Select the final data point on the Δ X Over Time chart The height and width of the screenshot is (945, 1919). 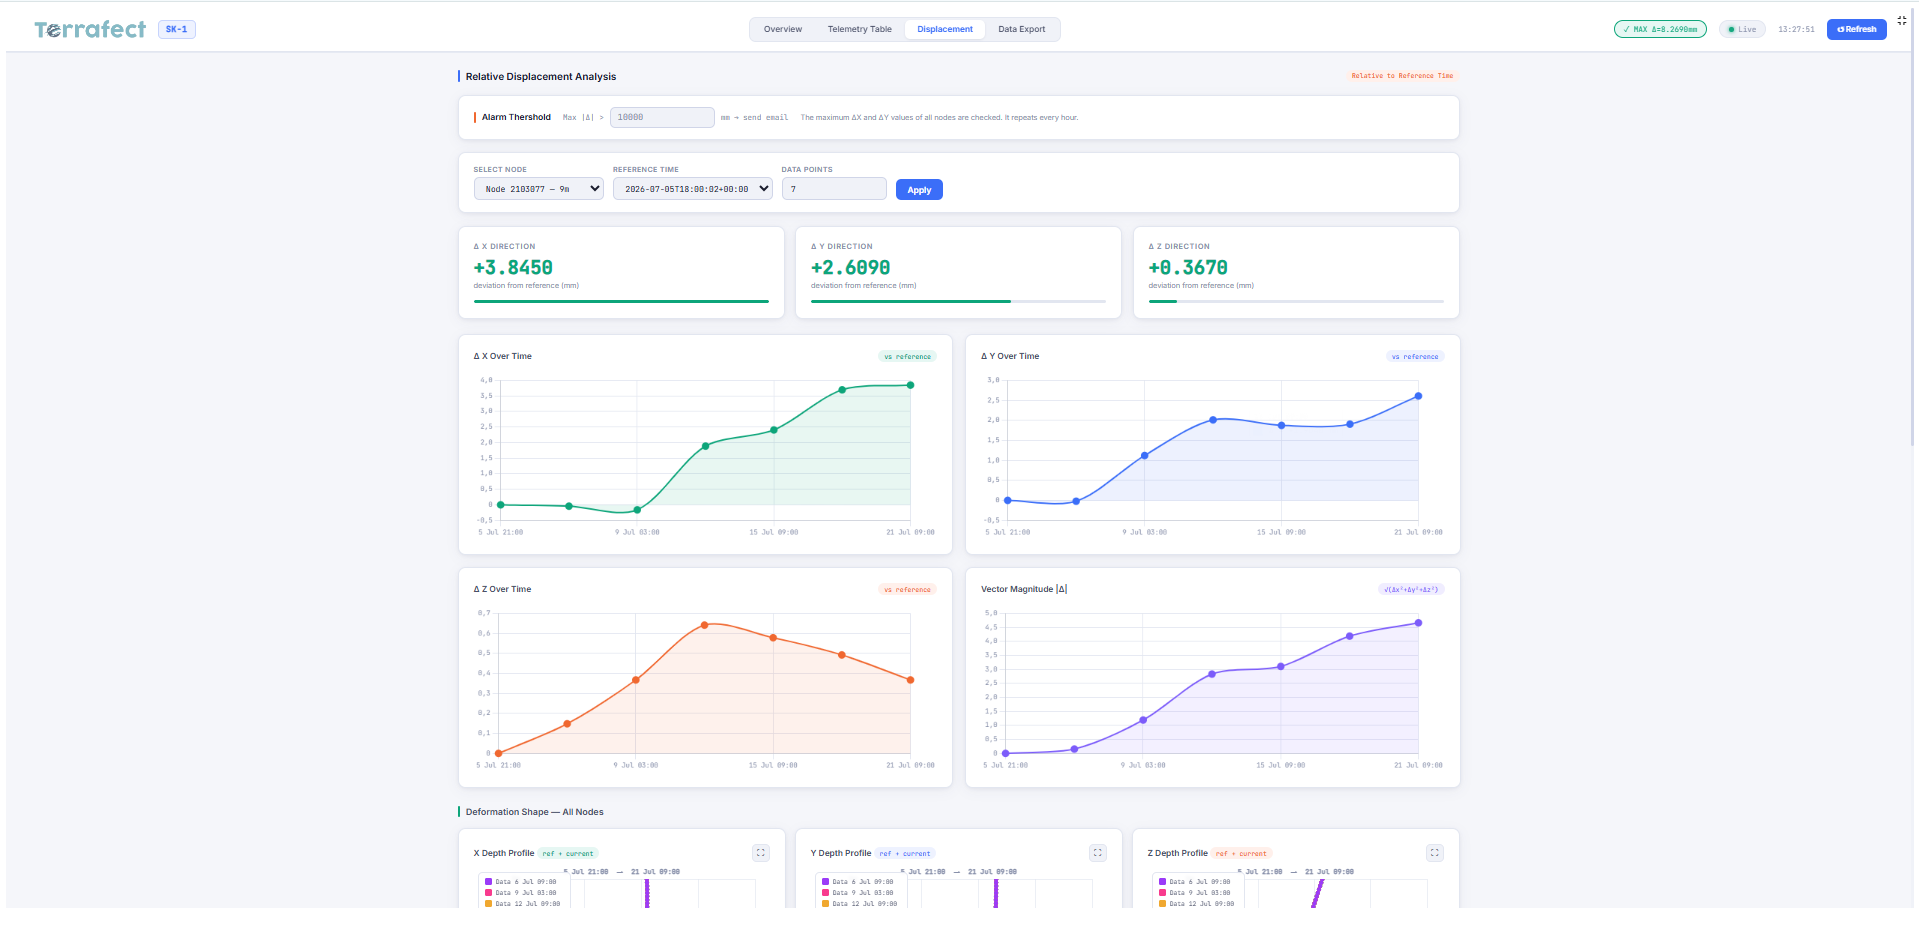910,385
